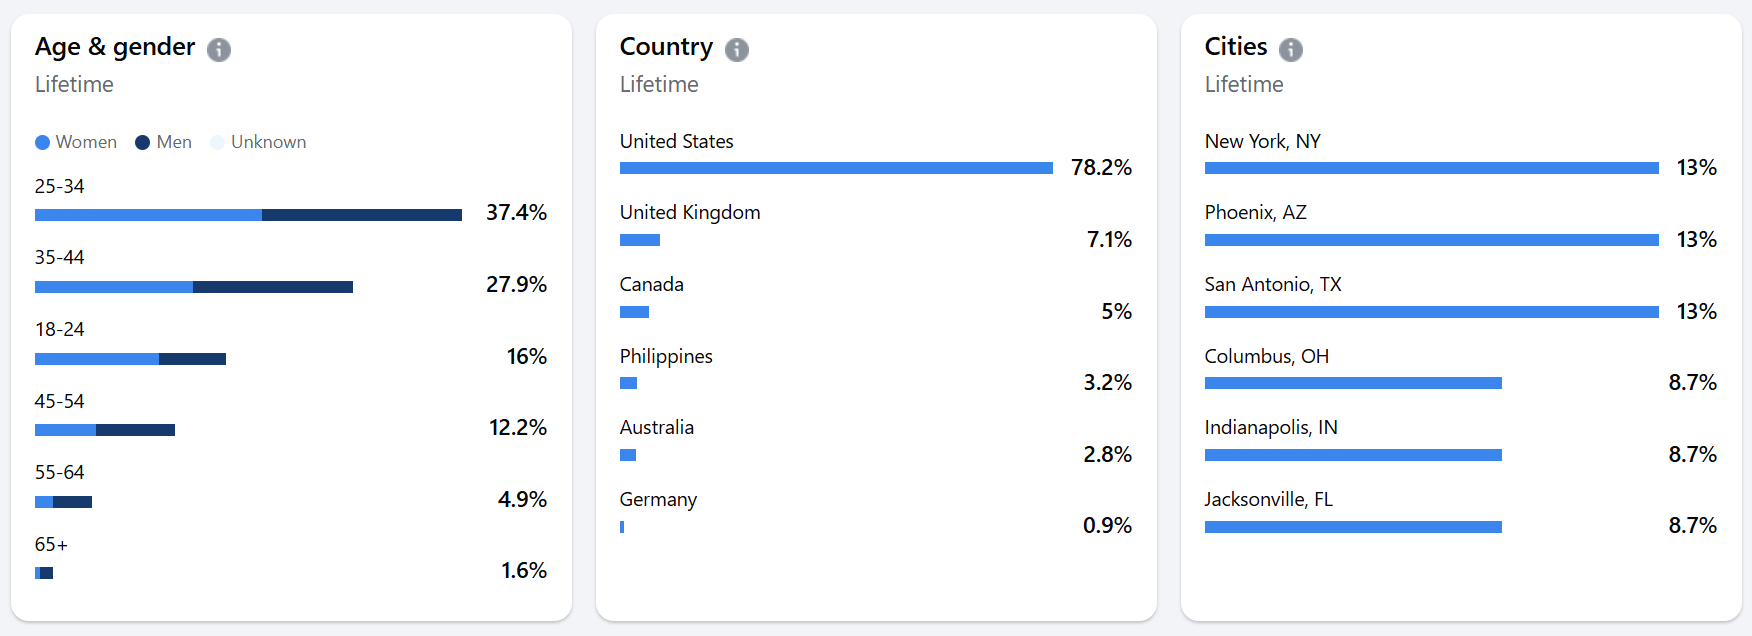Click the Jacksonville, FL city label
This screenshot has height=636, width=1752.
pos(1268,499)
